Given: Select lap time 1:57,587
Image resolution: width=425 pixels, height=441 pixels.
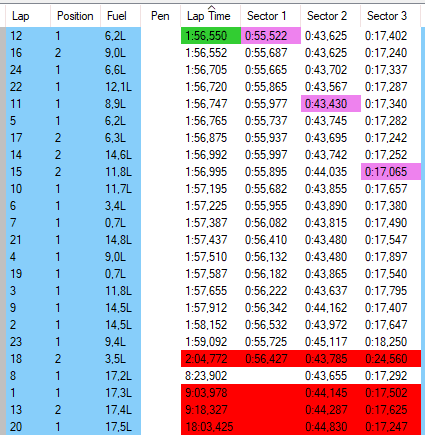Looking at the screenshot, I should 206,274.
